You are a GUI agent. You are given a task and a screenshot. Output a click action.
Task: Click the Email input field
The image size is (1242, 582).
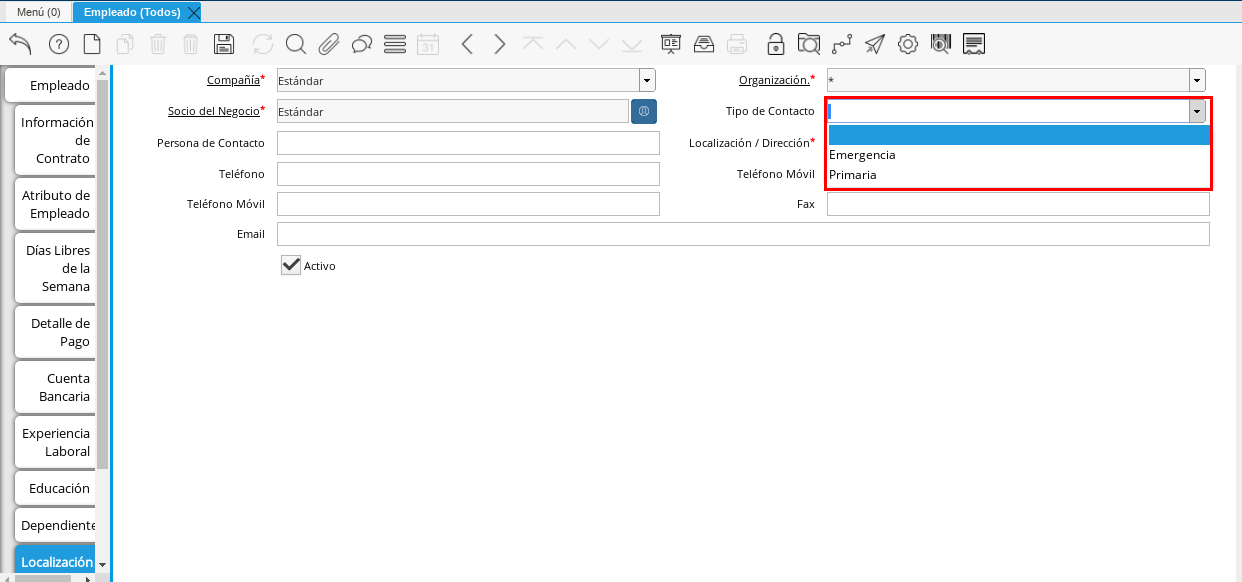point(742,234)
